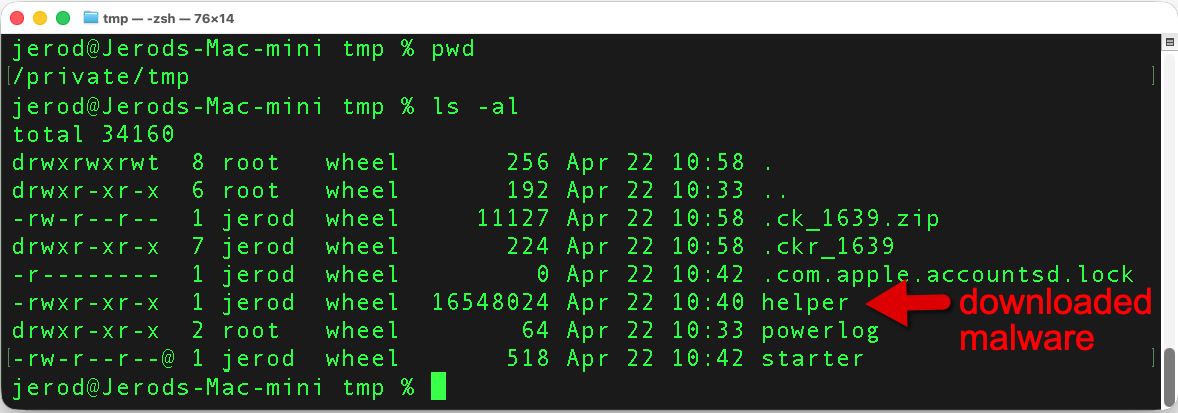The image size is (1178, 413).
Task: Close the terminal window with red button
Action: pyautogui.click(x=18, y=18)
